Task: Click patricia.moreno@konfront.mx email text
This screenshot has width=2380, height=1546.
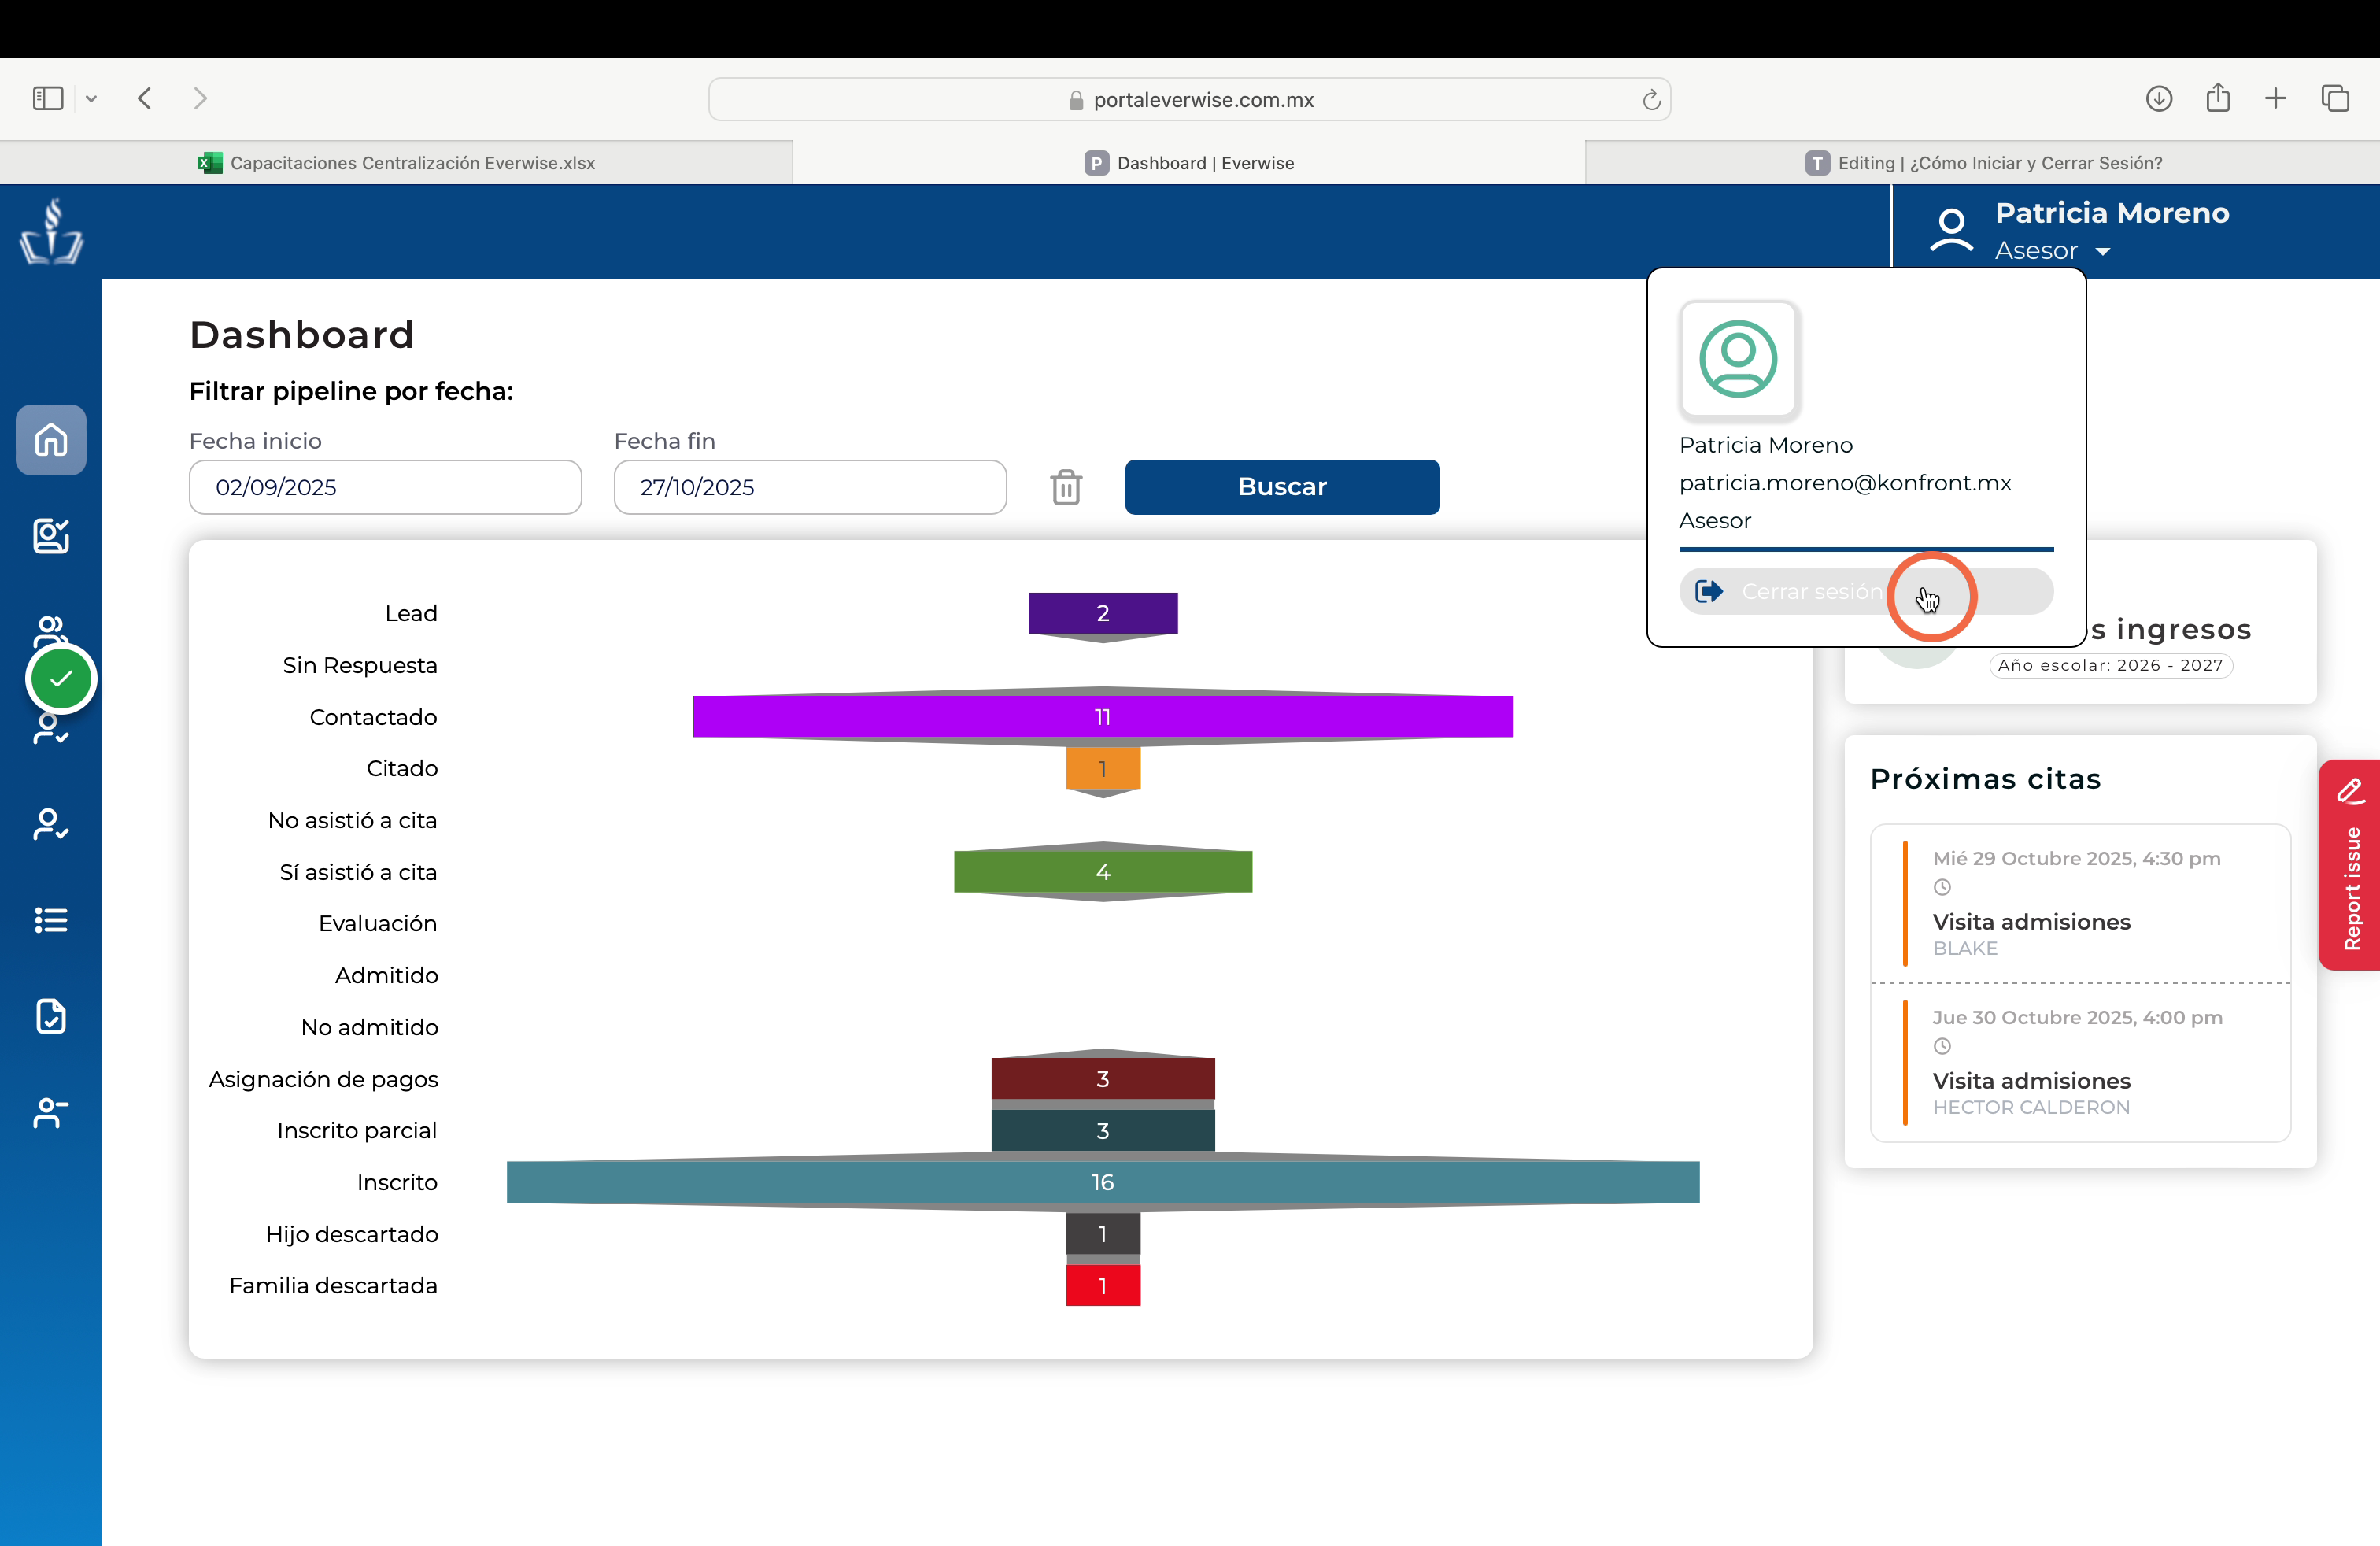Action: pyautogui.click(x=1845, y=483)
